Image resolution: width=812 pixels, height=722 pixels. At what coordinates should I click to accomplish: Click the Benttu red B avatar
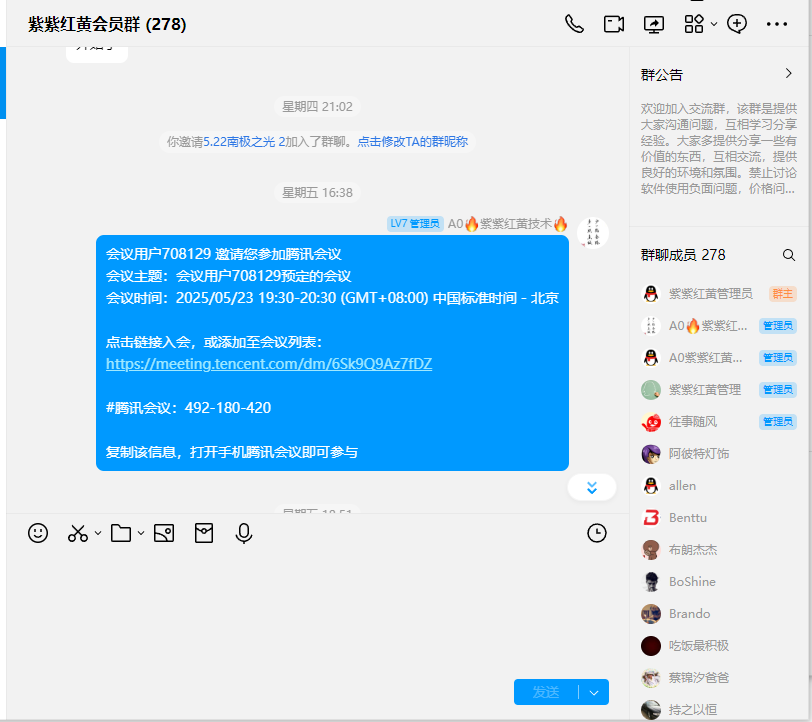coord(651,517)
